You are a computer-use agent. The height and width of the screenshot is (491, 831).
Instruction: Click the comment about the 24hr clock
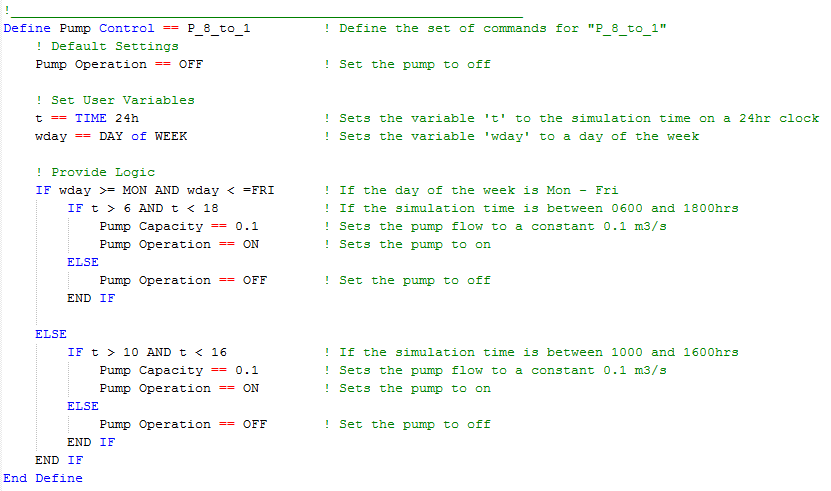point(571,118)
